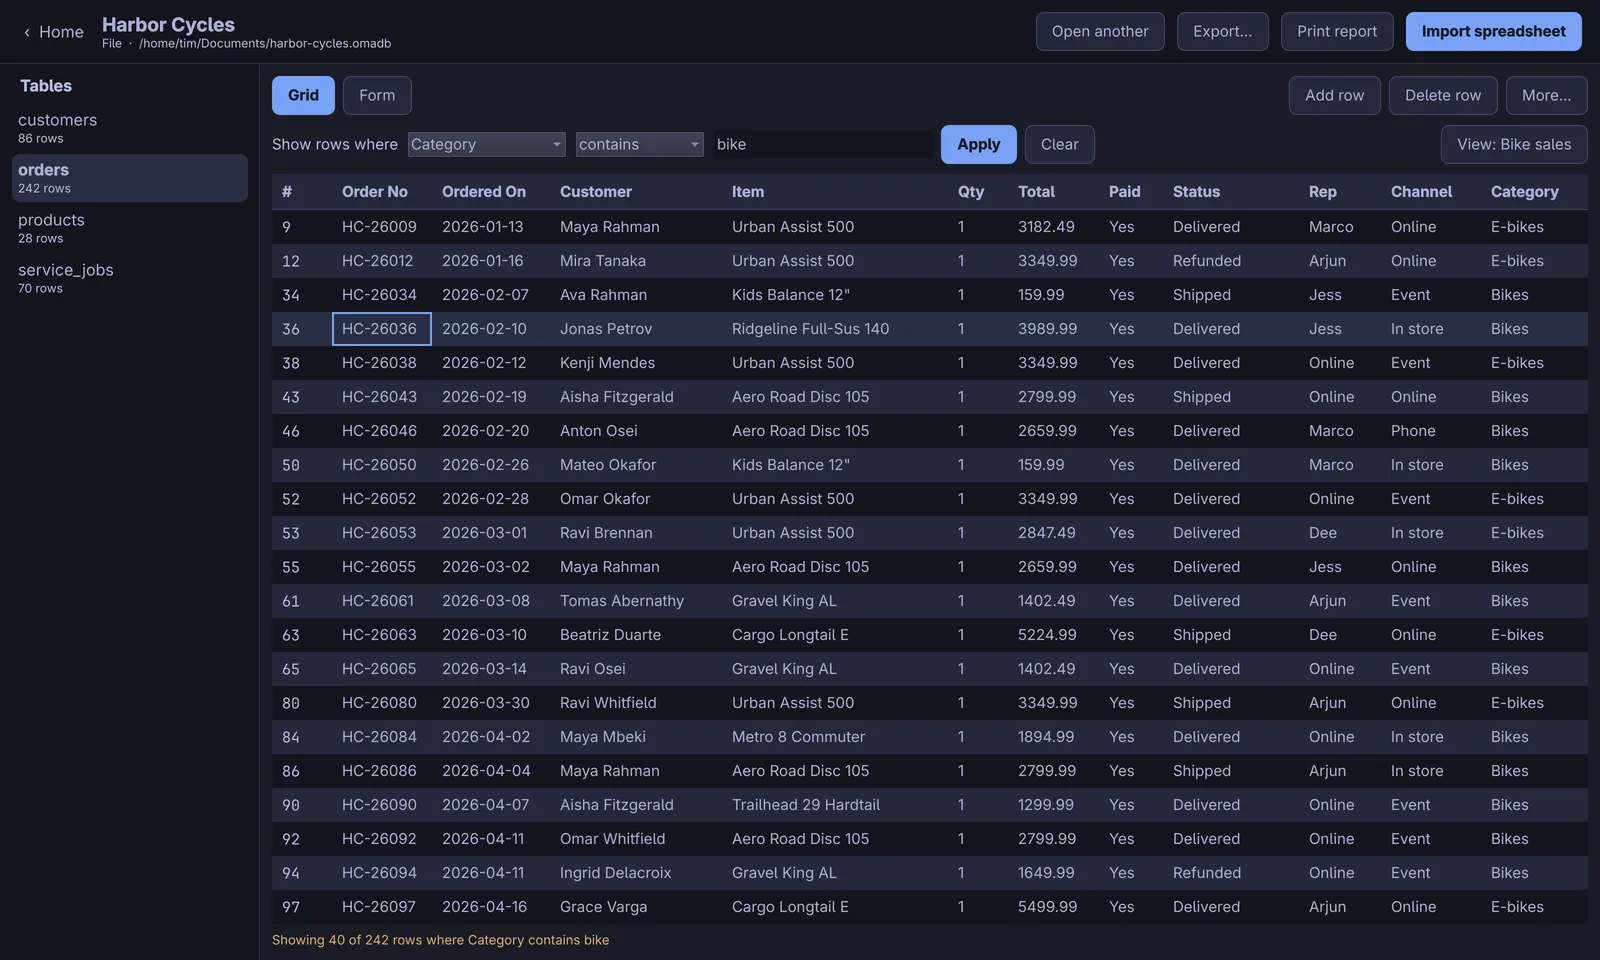Viewport: 1600px width, 960px height.
Task: Switch to Grid view tab
Action: click(x=303, y=95)
